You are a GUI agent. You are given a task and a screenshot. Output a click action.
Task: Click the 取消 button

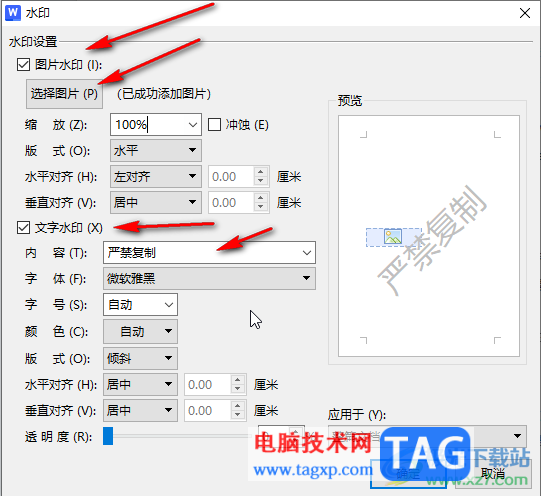tap(493, 474)
